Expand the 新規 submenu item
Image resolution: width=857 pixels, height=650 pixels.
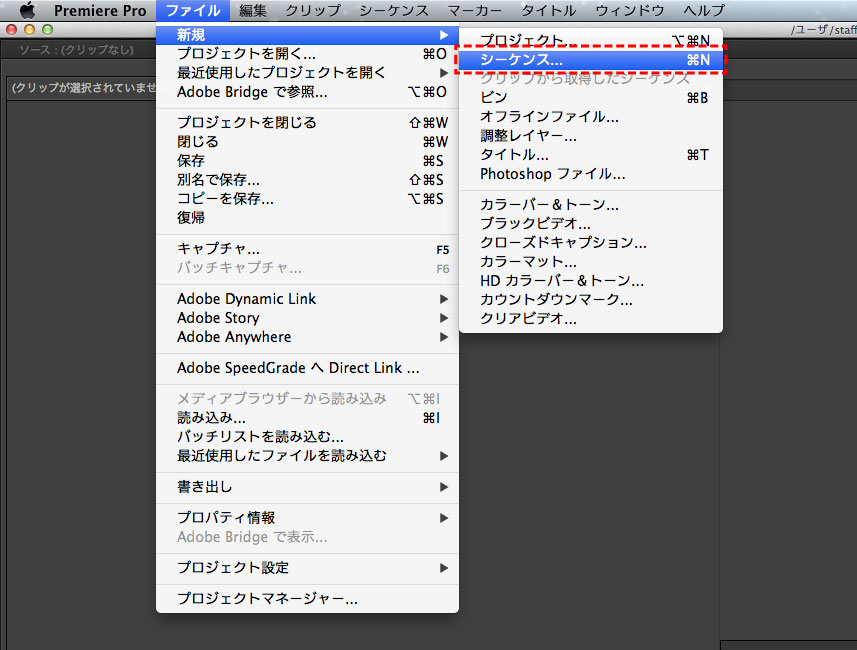(x=307, y=35)
